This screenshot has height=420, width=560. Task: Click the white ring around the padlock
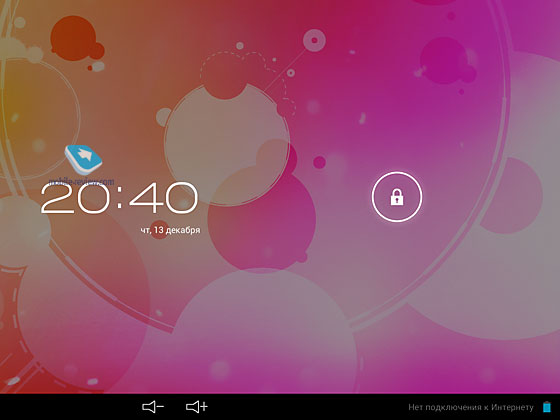[397, 197]
